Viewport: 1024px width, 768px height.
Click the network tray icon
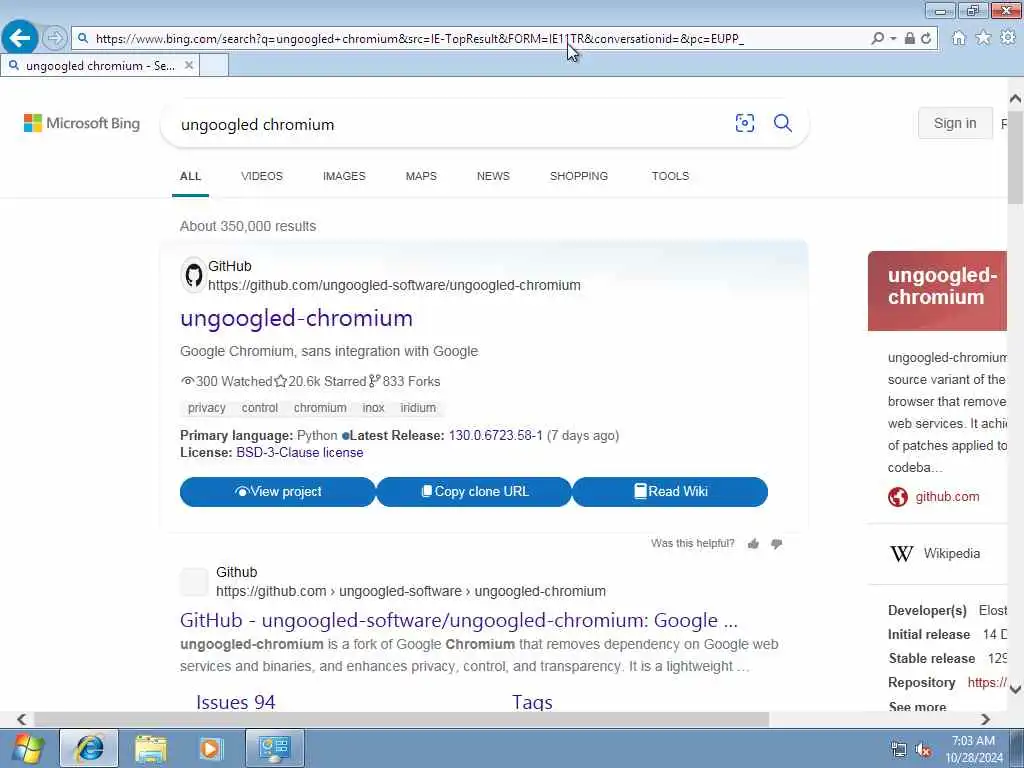(x=899, y=750)
